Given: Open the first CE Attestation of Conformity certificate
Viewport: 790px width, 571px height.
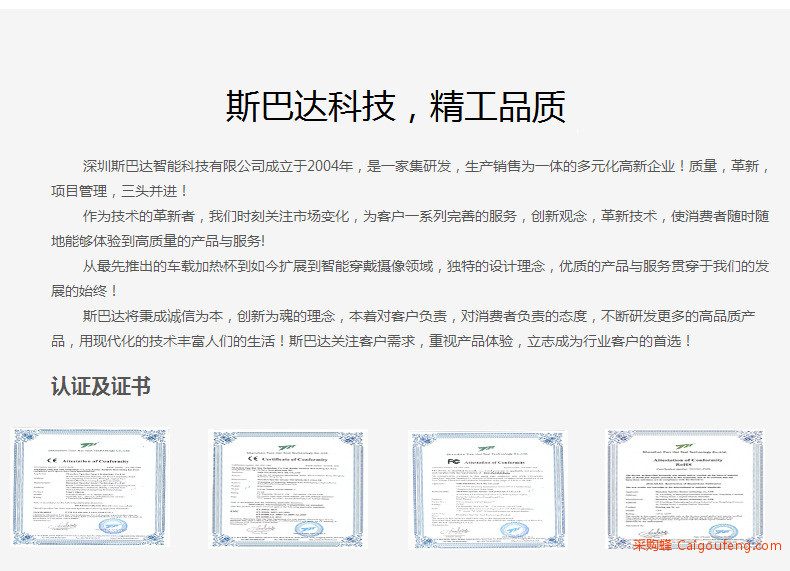Looking at the screenshot, I should pos(90,487).
